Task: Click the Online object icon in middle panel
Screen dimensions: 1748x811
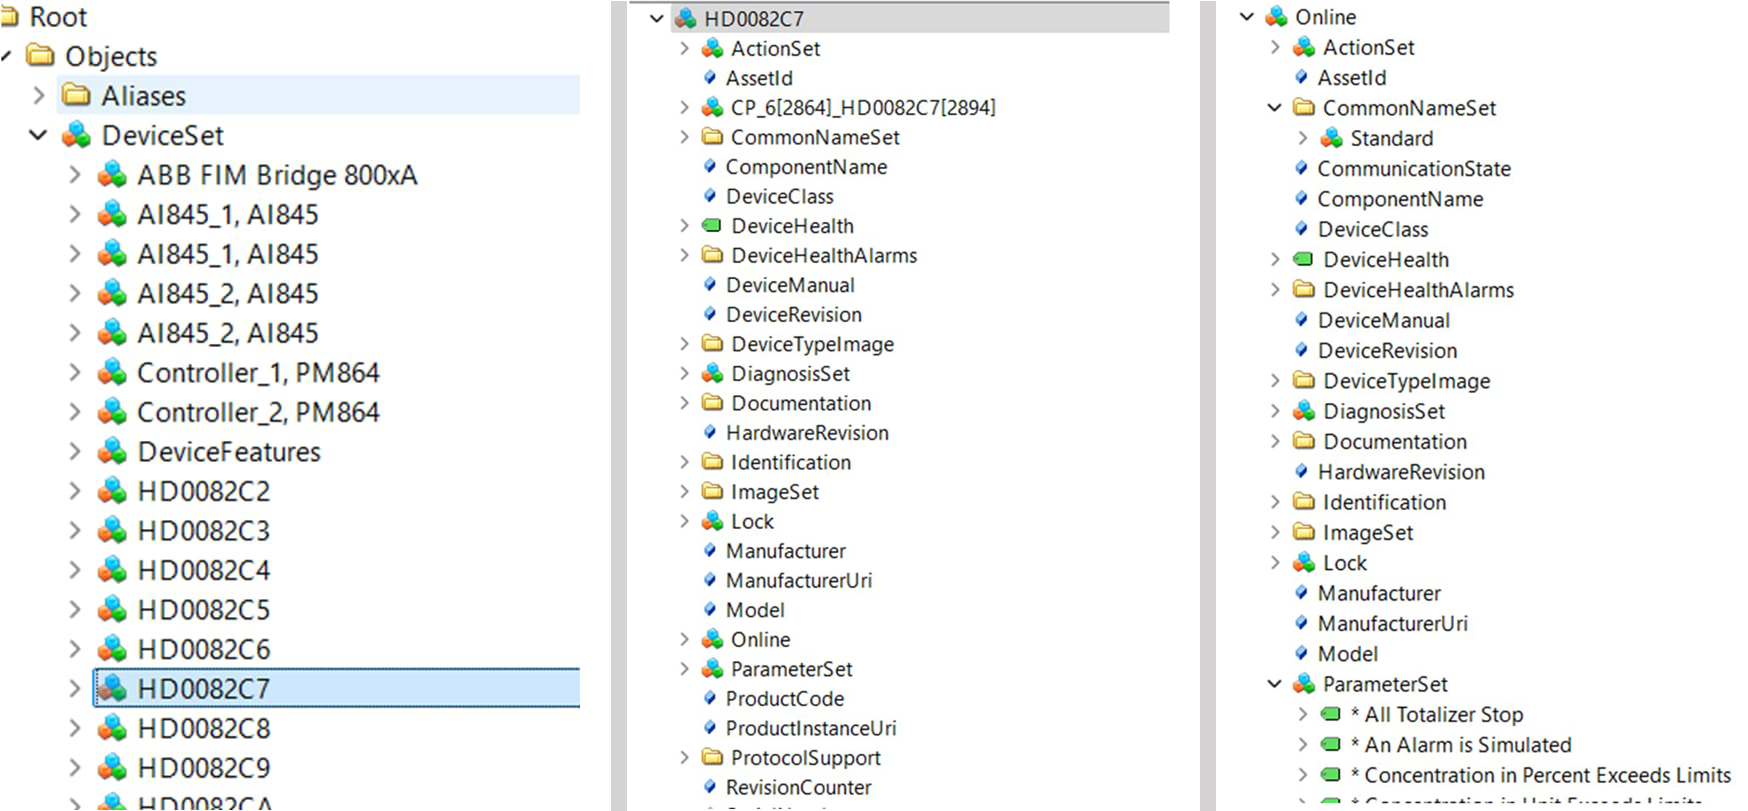Action: [712, 640]
